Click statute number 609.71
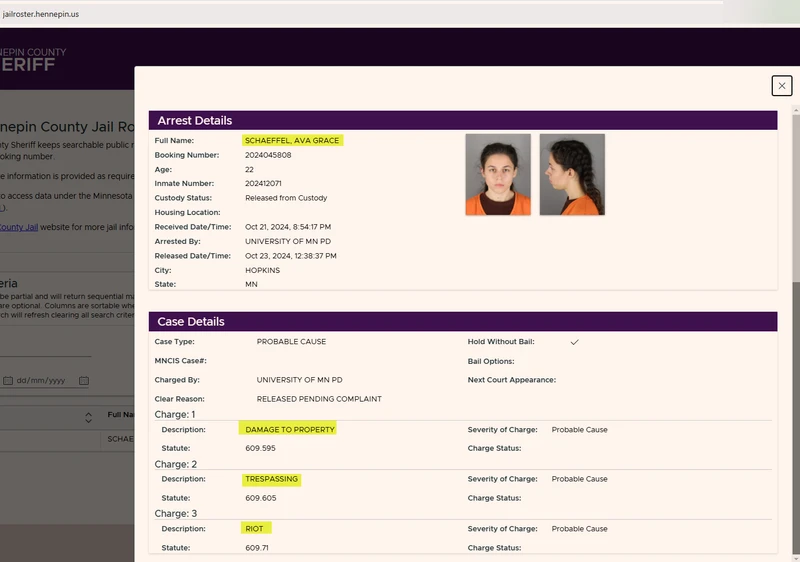The image size is (800, 562). 257,548
